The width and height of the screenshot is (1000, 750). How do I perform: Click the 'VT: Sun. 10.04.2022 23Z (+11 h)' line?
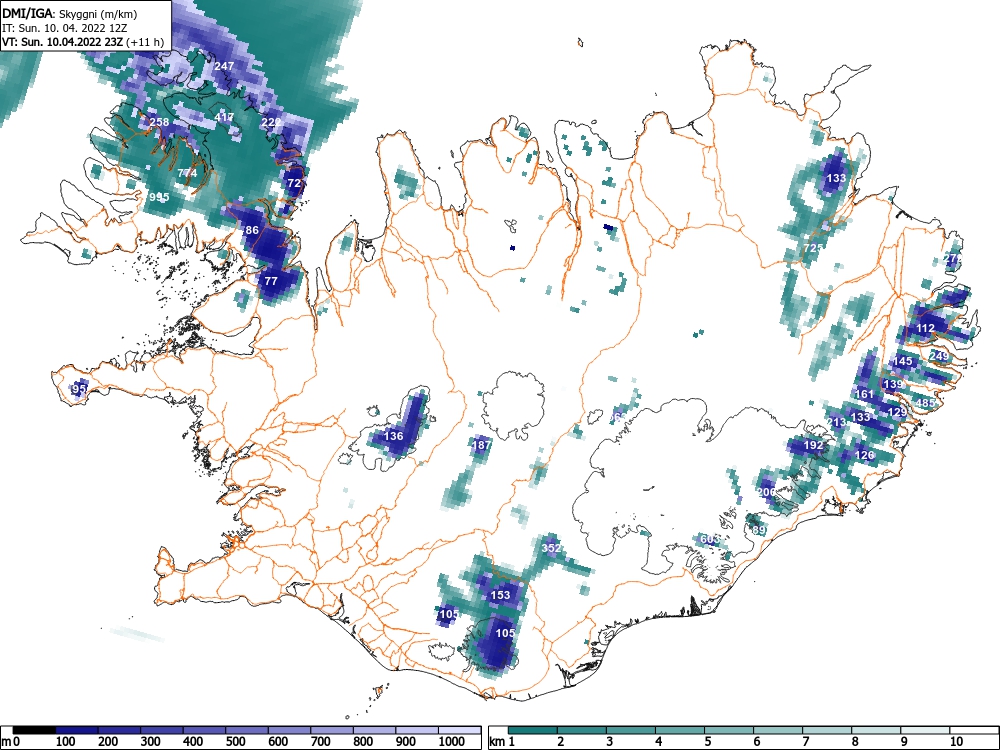[x=83, y=42]
